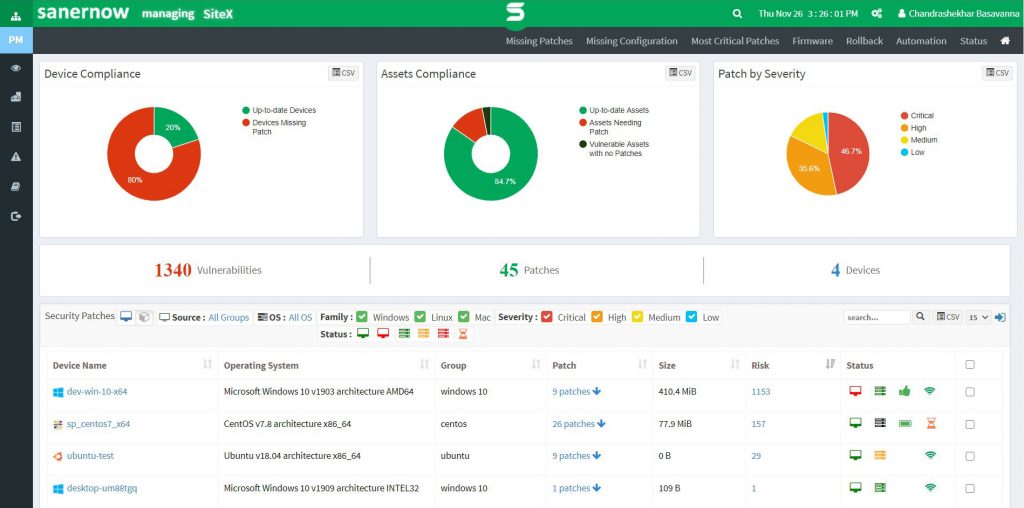This screenshot has width=1024, height=508.
Task: Open the Status menu item in top navigation
Action: click(x=973, y=40)
